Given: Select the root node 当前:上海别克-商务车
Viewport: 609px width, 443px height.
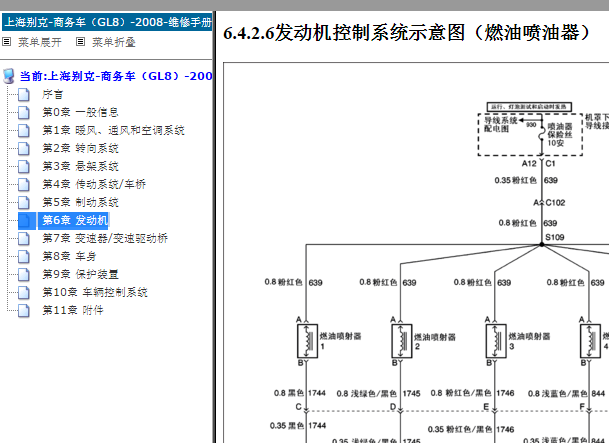Looking at the screenshot, I should point(116,76).
